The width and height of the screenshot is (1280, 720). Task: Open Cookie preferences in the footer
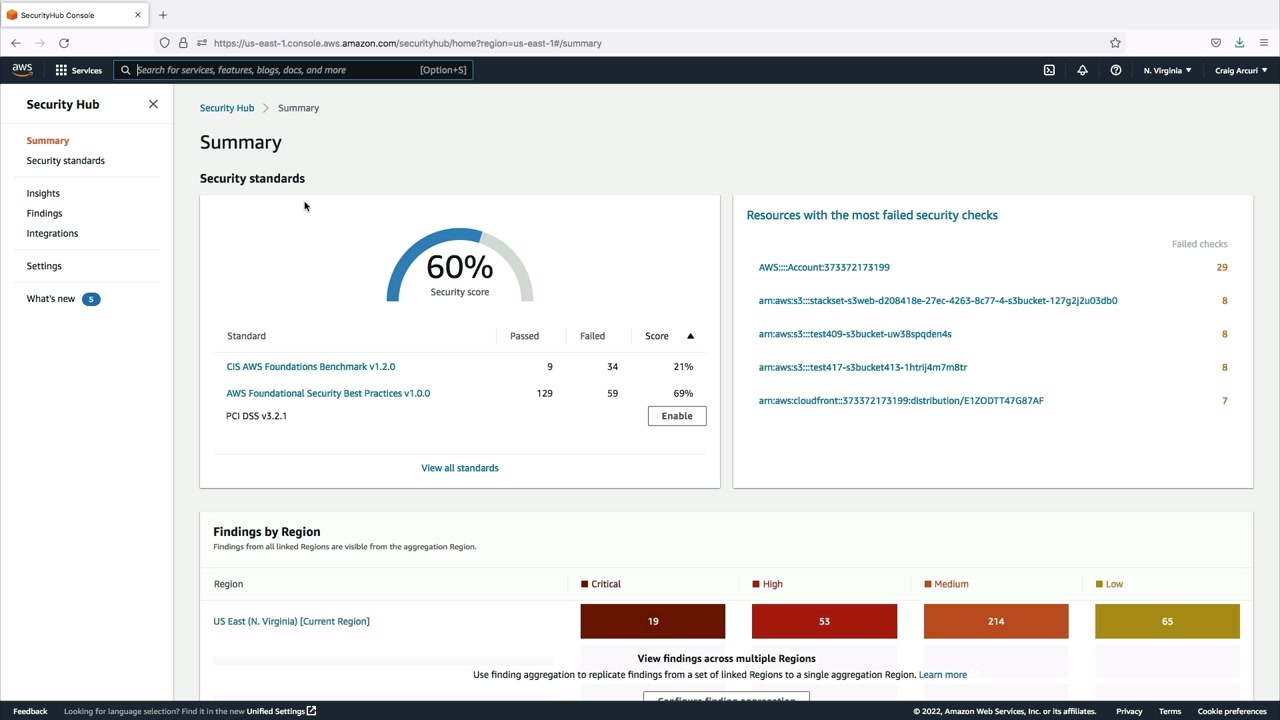point(1232,711)
